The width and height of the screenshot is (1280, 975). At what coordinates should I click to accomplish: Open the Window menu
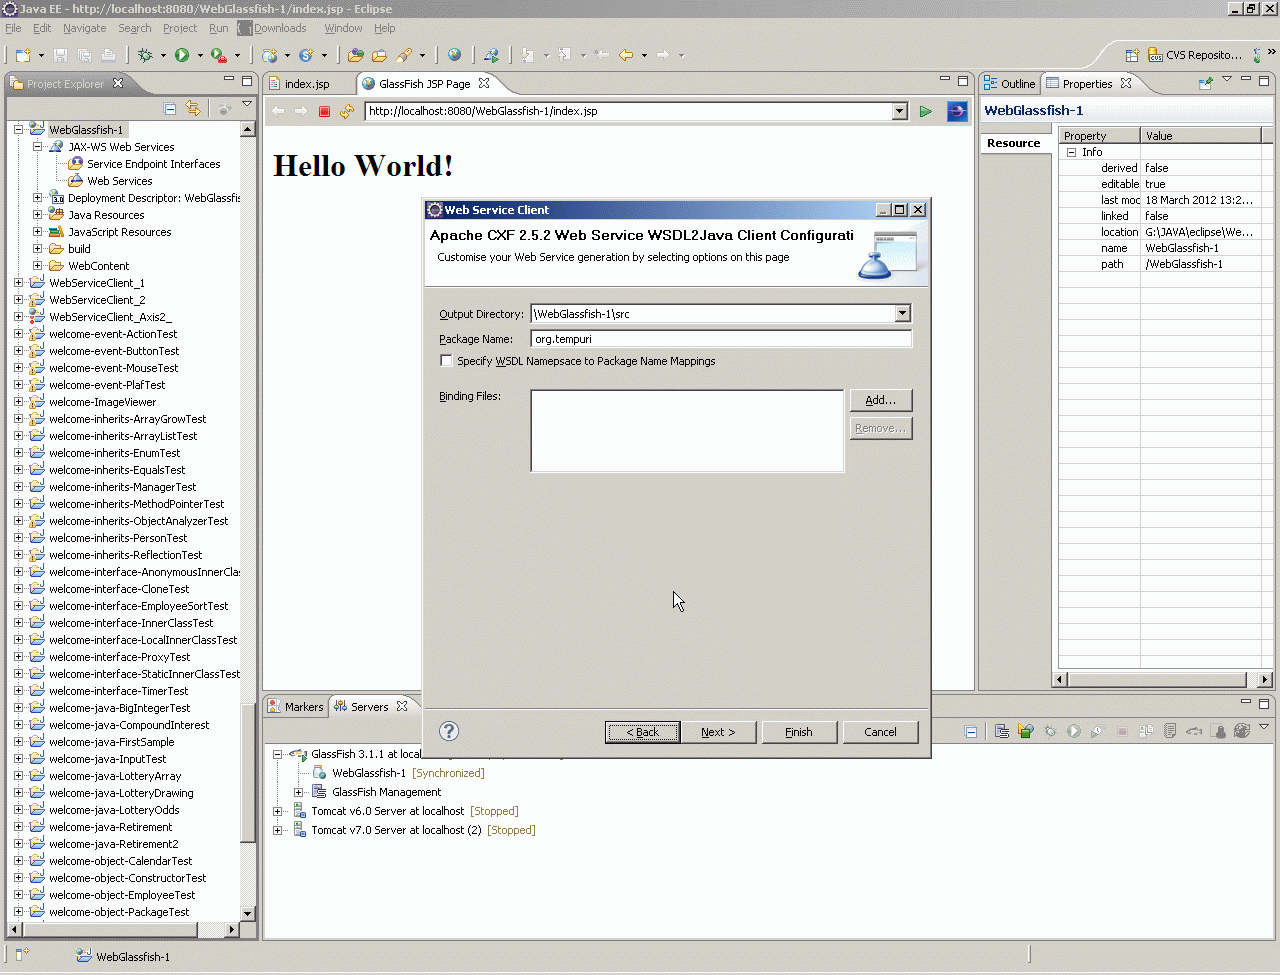pos(343,28)
